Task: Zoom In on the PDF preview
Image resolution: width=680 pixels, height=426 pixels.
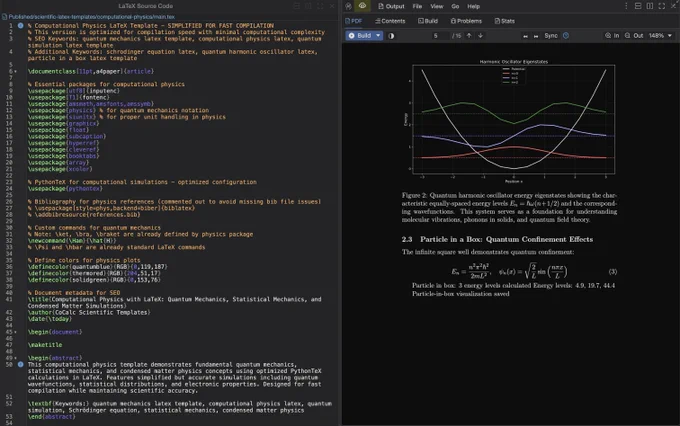Action: click(612, 36)
